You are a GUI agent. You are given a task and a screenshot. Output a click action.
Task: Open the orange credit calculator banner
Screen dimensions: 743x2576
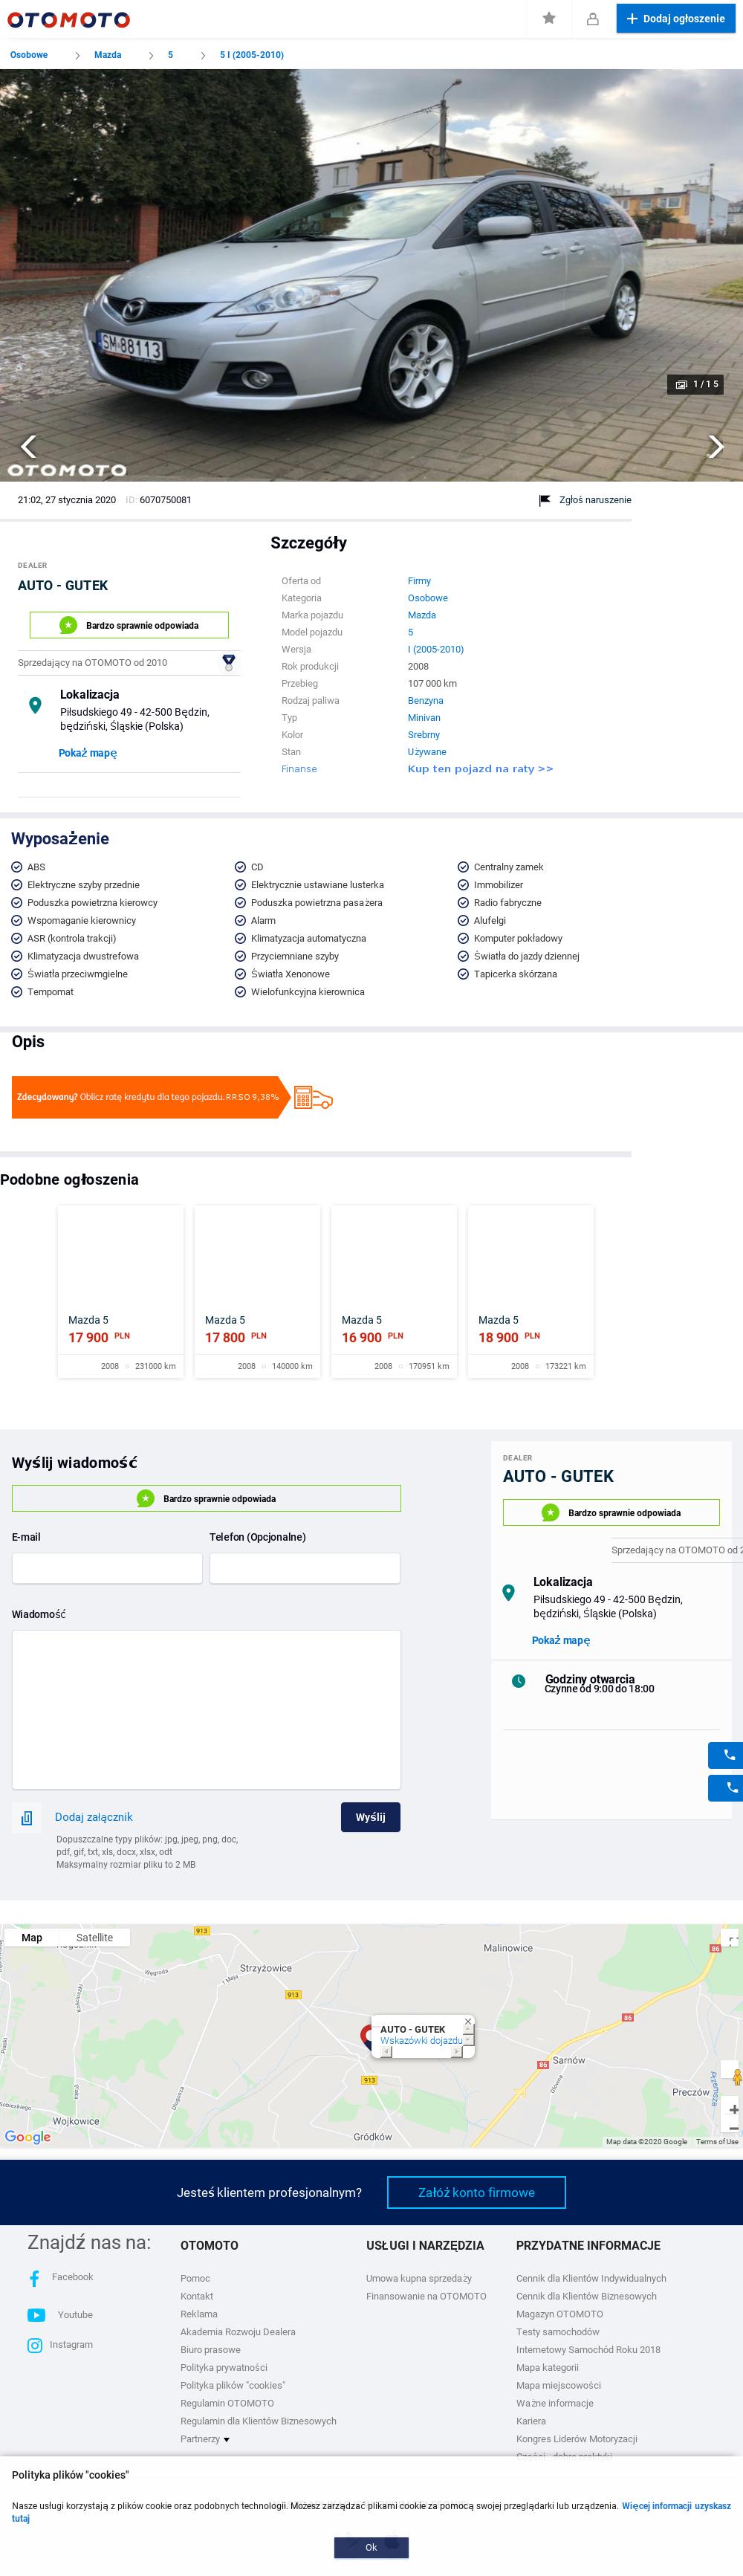150,1097
